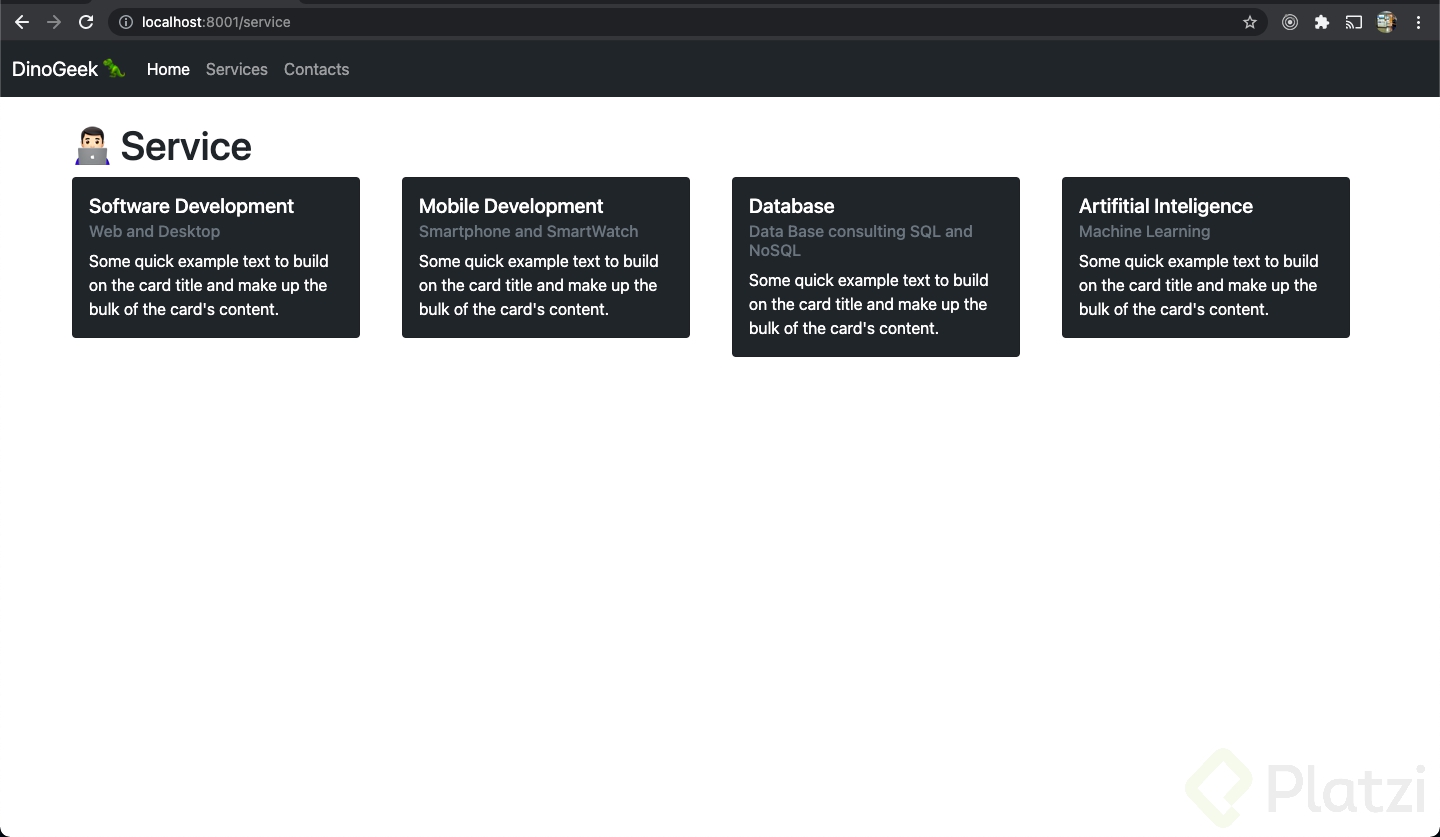1440x837 pixels.
Task: Click the Cast media icon
Action: pos(1354,22)
